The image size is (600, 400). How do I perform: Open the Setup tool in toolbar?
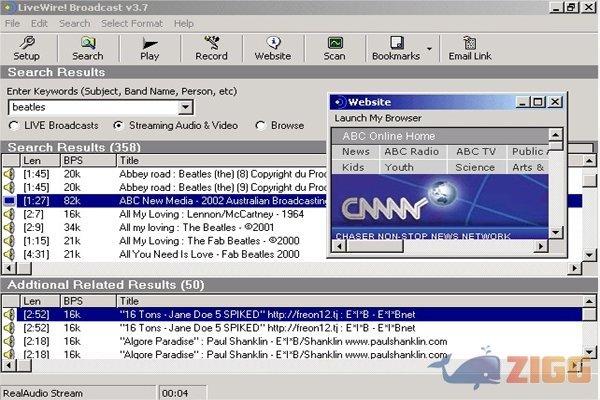(27, 48)
